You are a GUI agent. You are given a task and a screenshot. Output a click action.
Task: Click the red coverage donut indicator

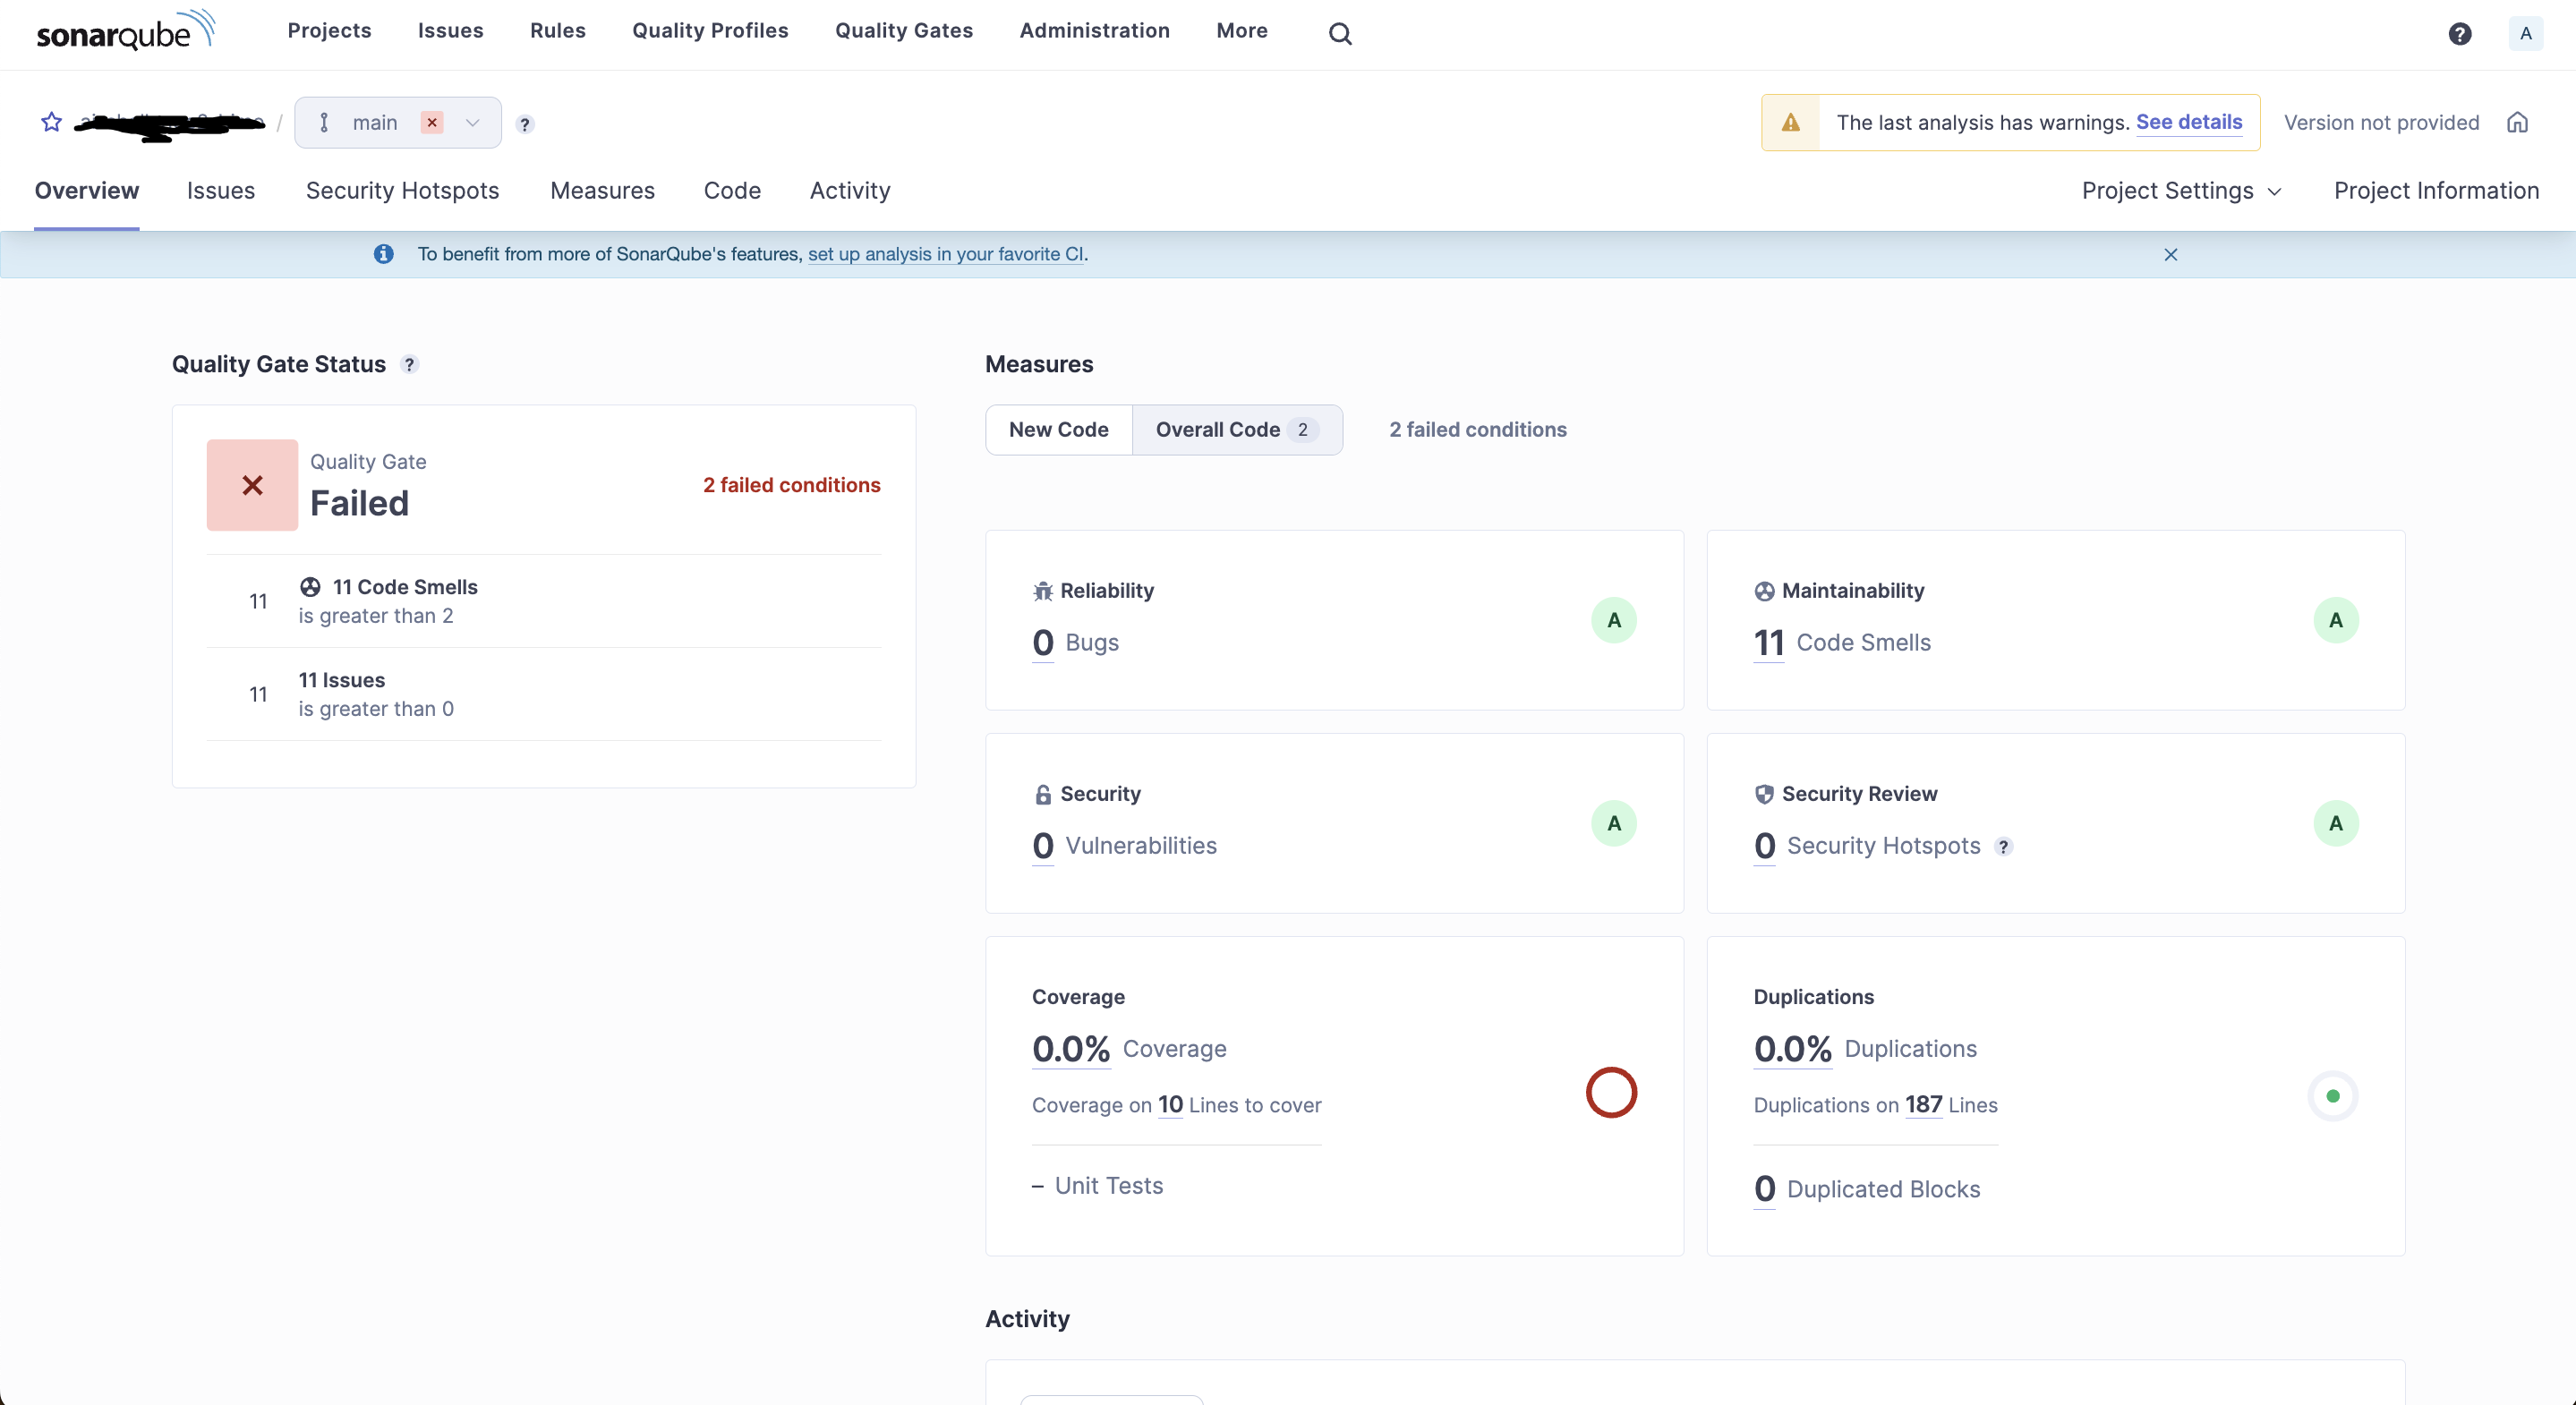pos(1611,1092)
